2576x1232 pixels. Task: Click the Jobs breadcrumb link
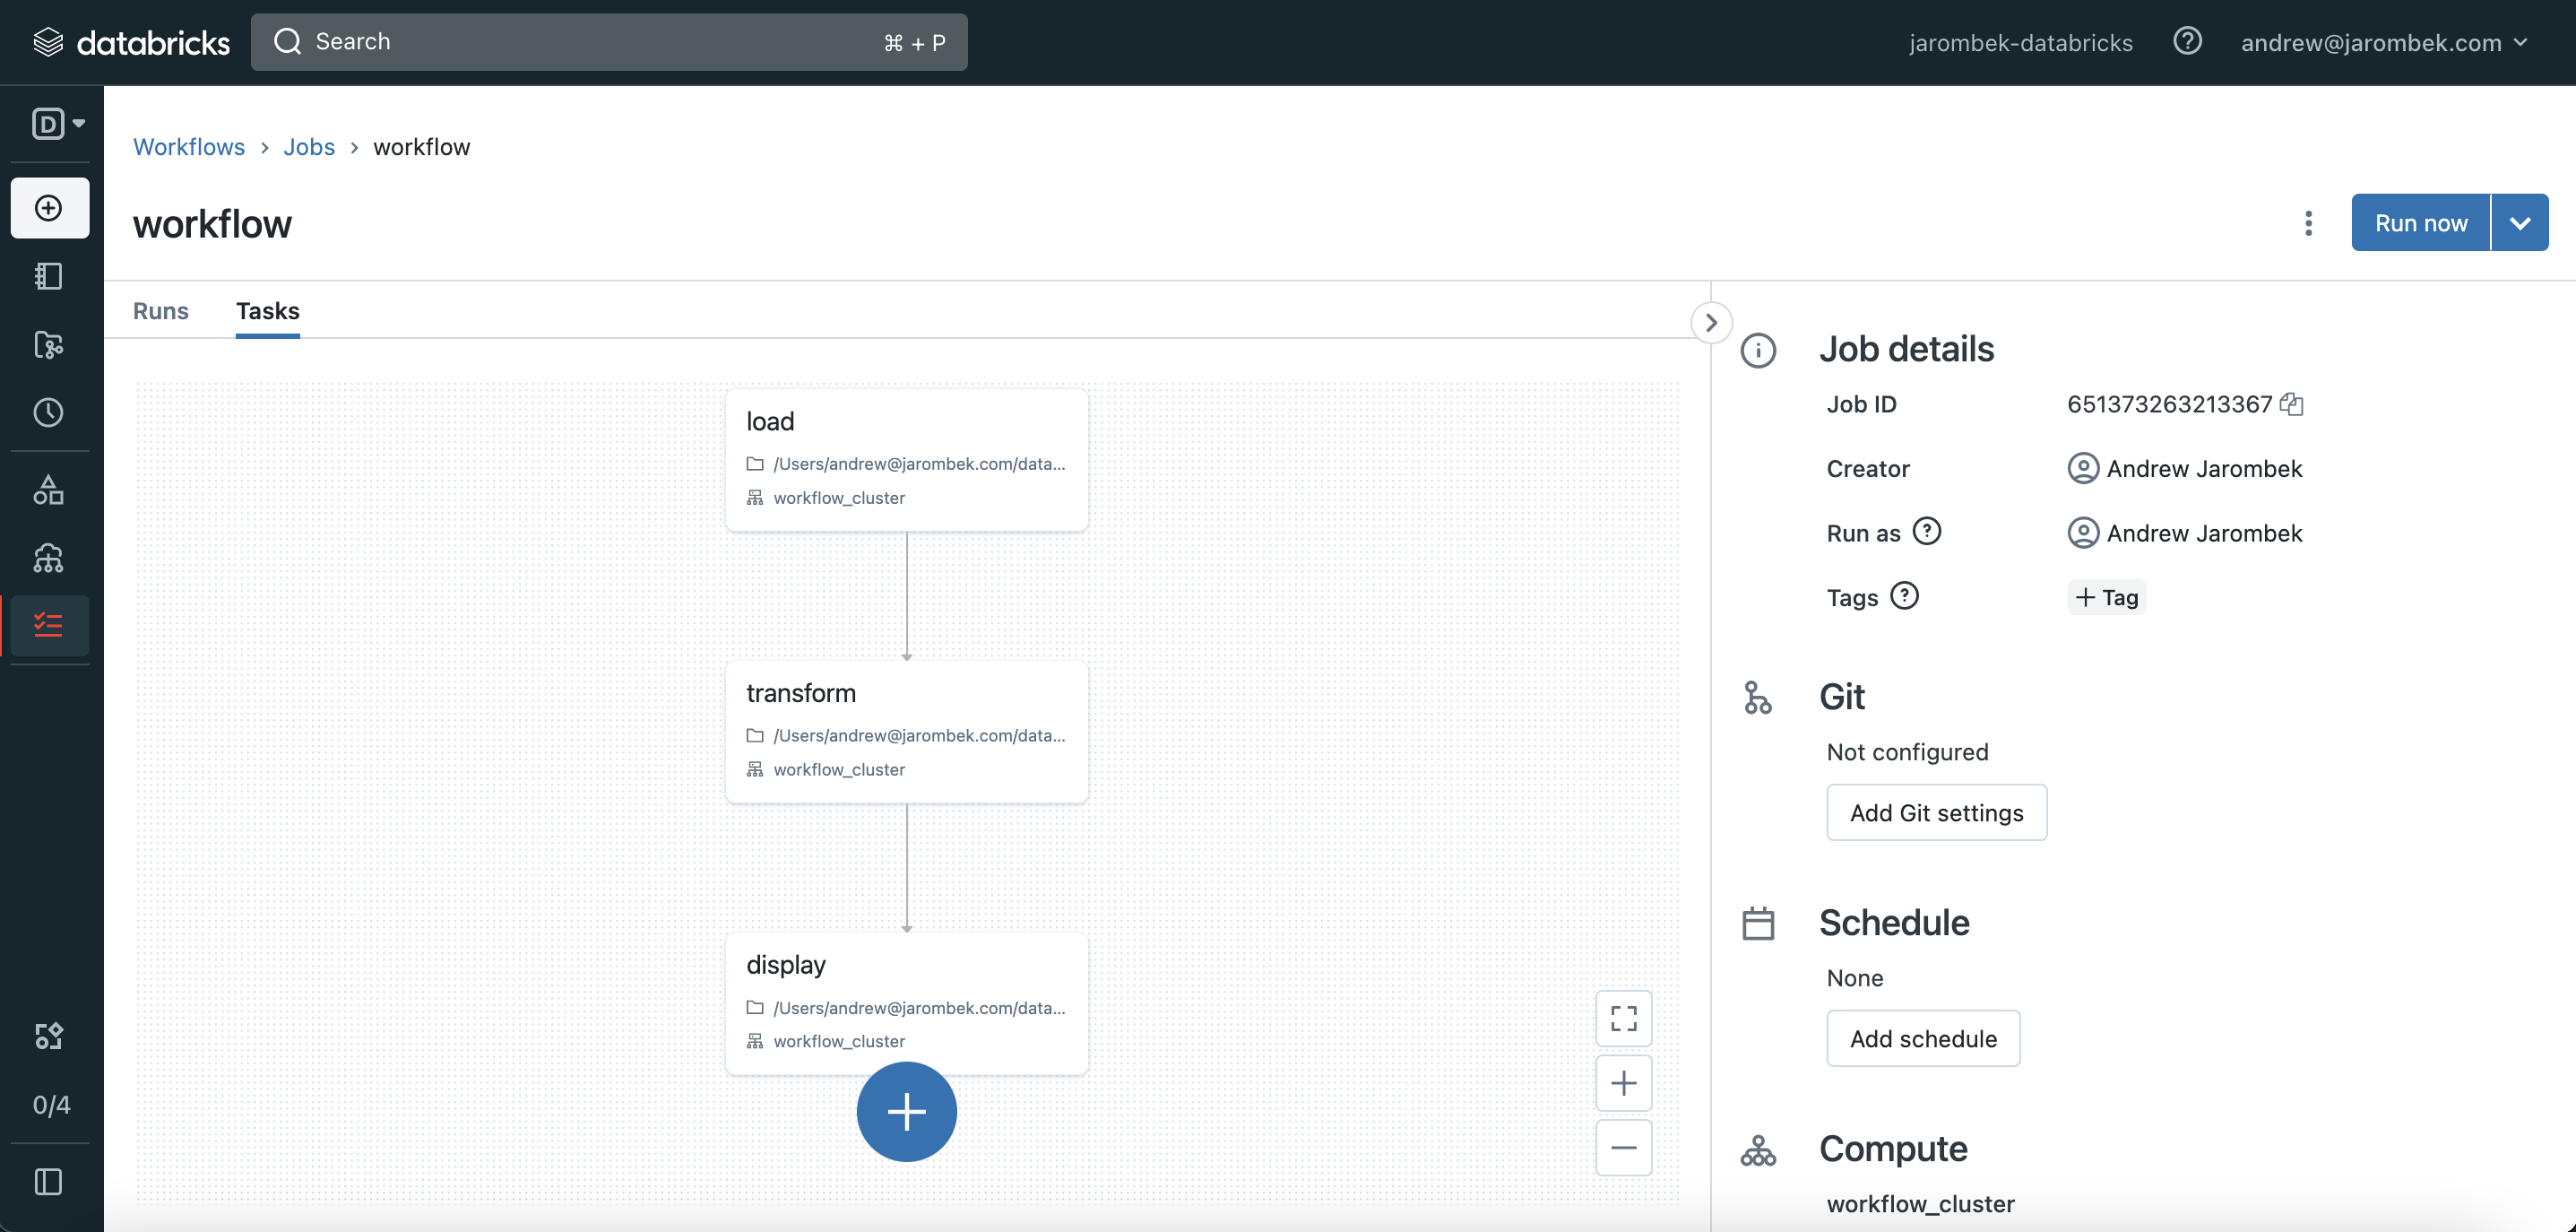point(308,147)
